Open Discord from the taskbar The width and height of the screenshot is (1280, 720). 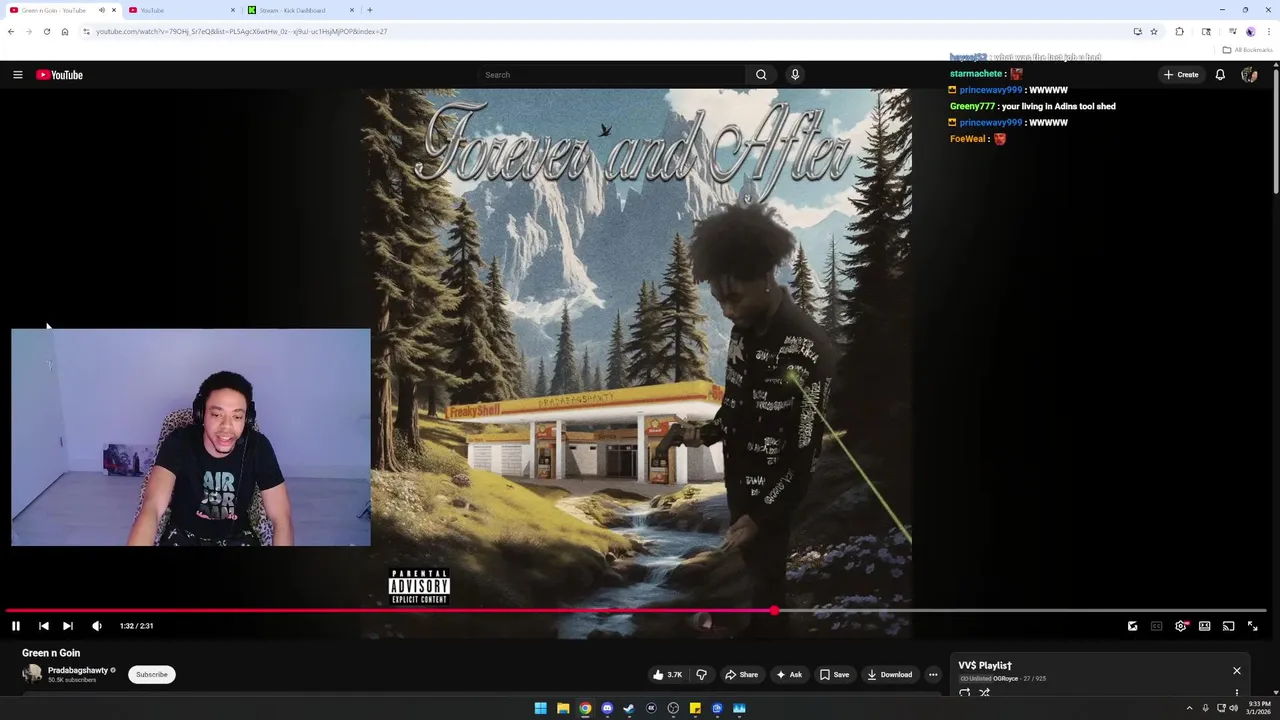click(607, 708)
